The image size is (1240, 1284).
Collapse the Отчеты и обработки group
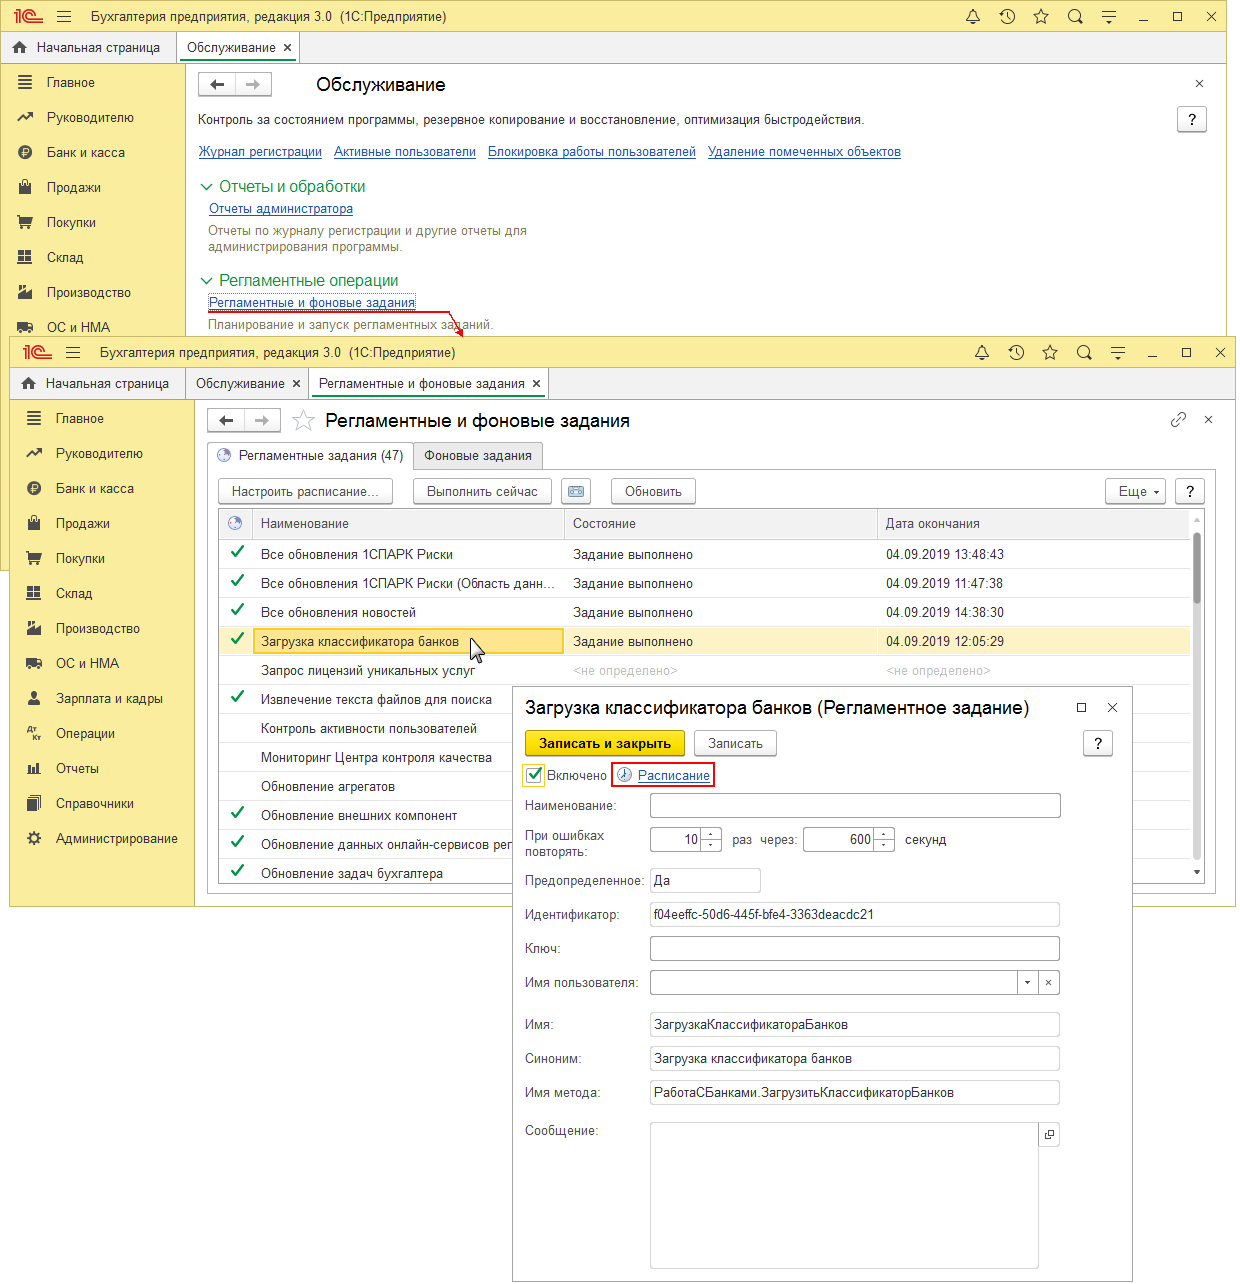point(207,187)
